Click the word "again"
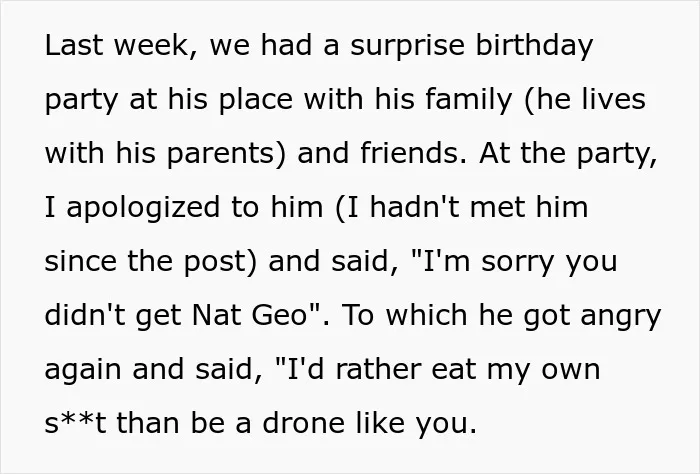 [x=83, y=371]
